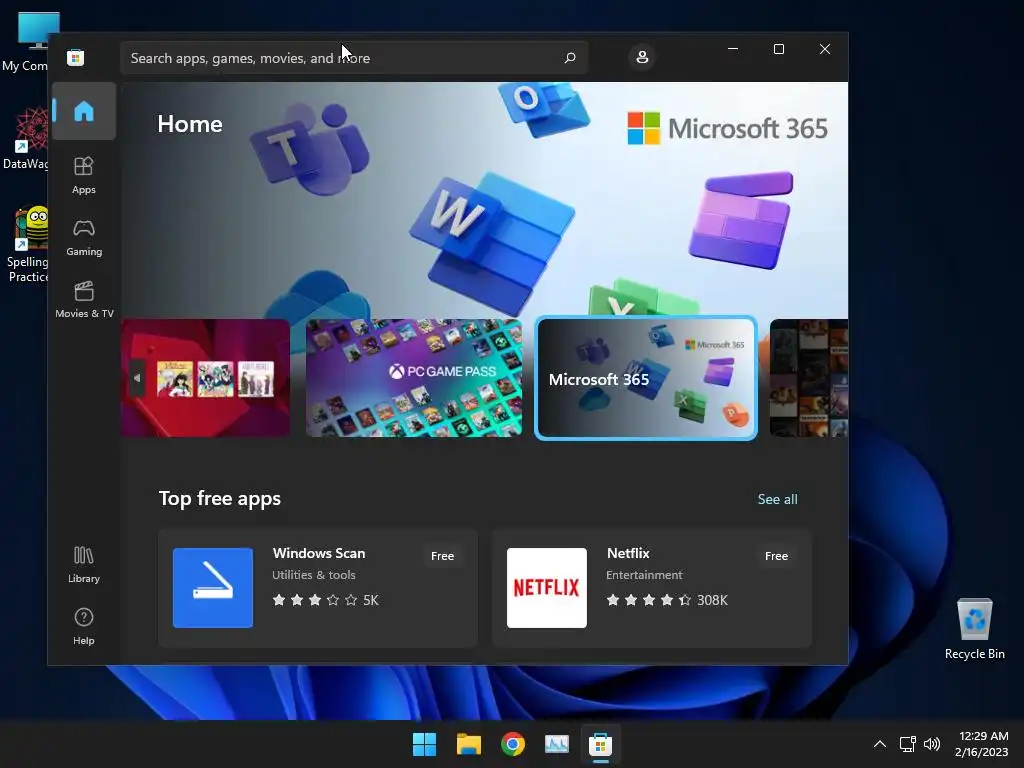Click Free button for Netflix
The image size is (1024, 768).
pyautogui.click(x=776, y=556)
